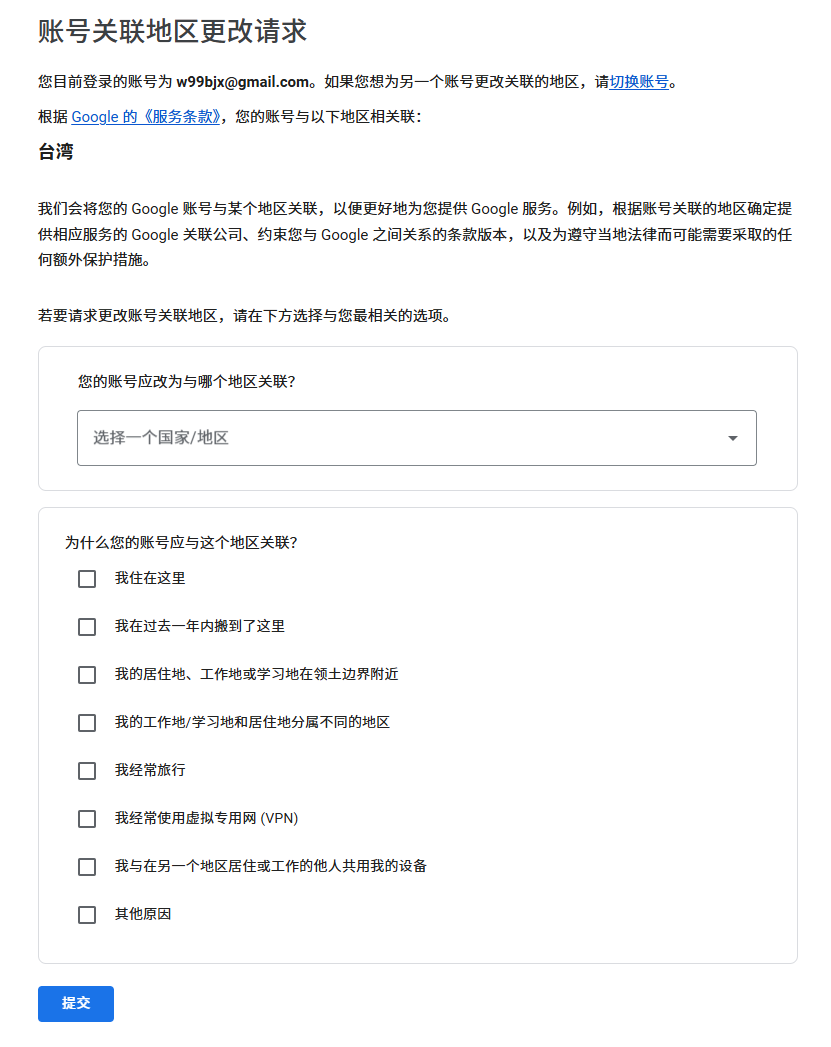The height and width of the screenshot is (1047, 831).
Task: Click the '若要请求更改账号关联地区' instruction line
Action: 244,315
